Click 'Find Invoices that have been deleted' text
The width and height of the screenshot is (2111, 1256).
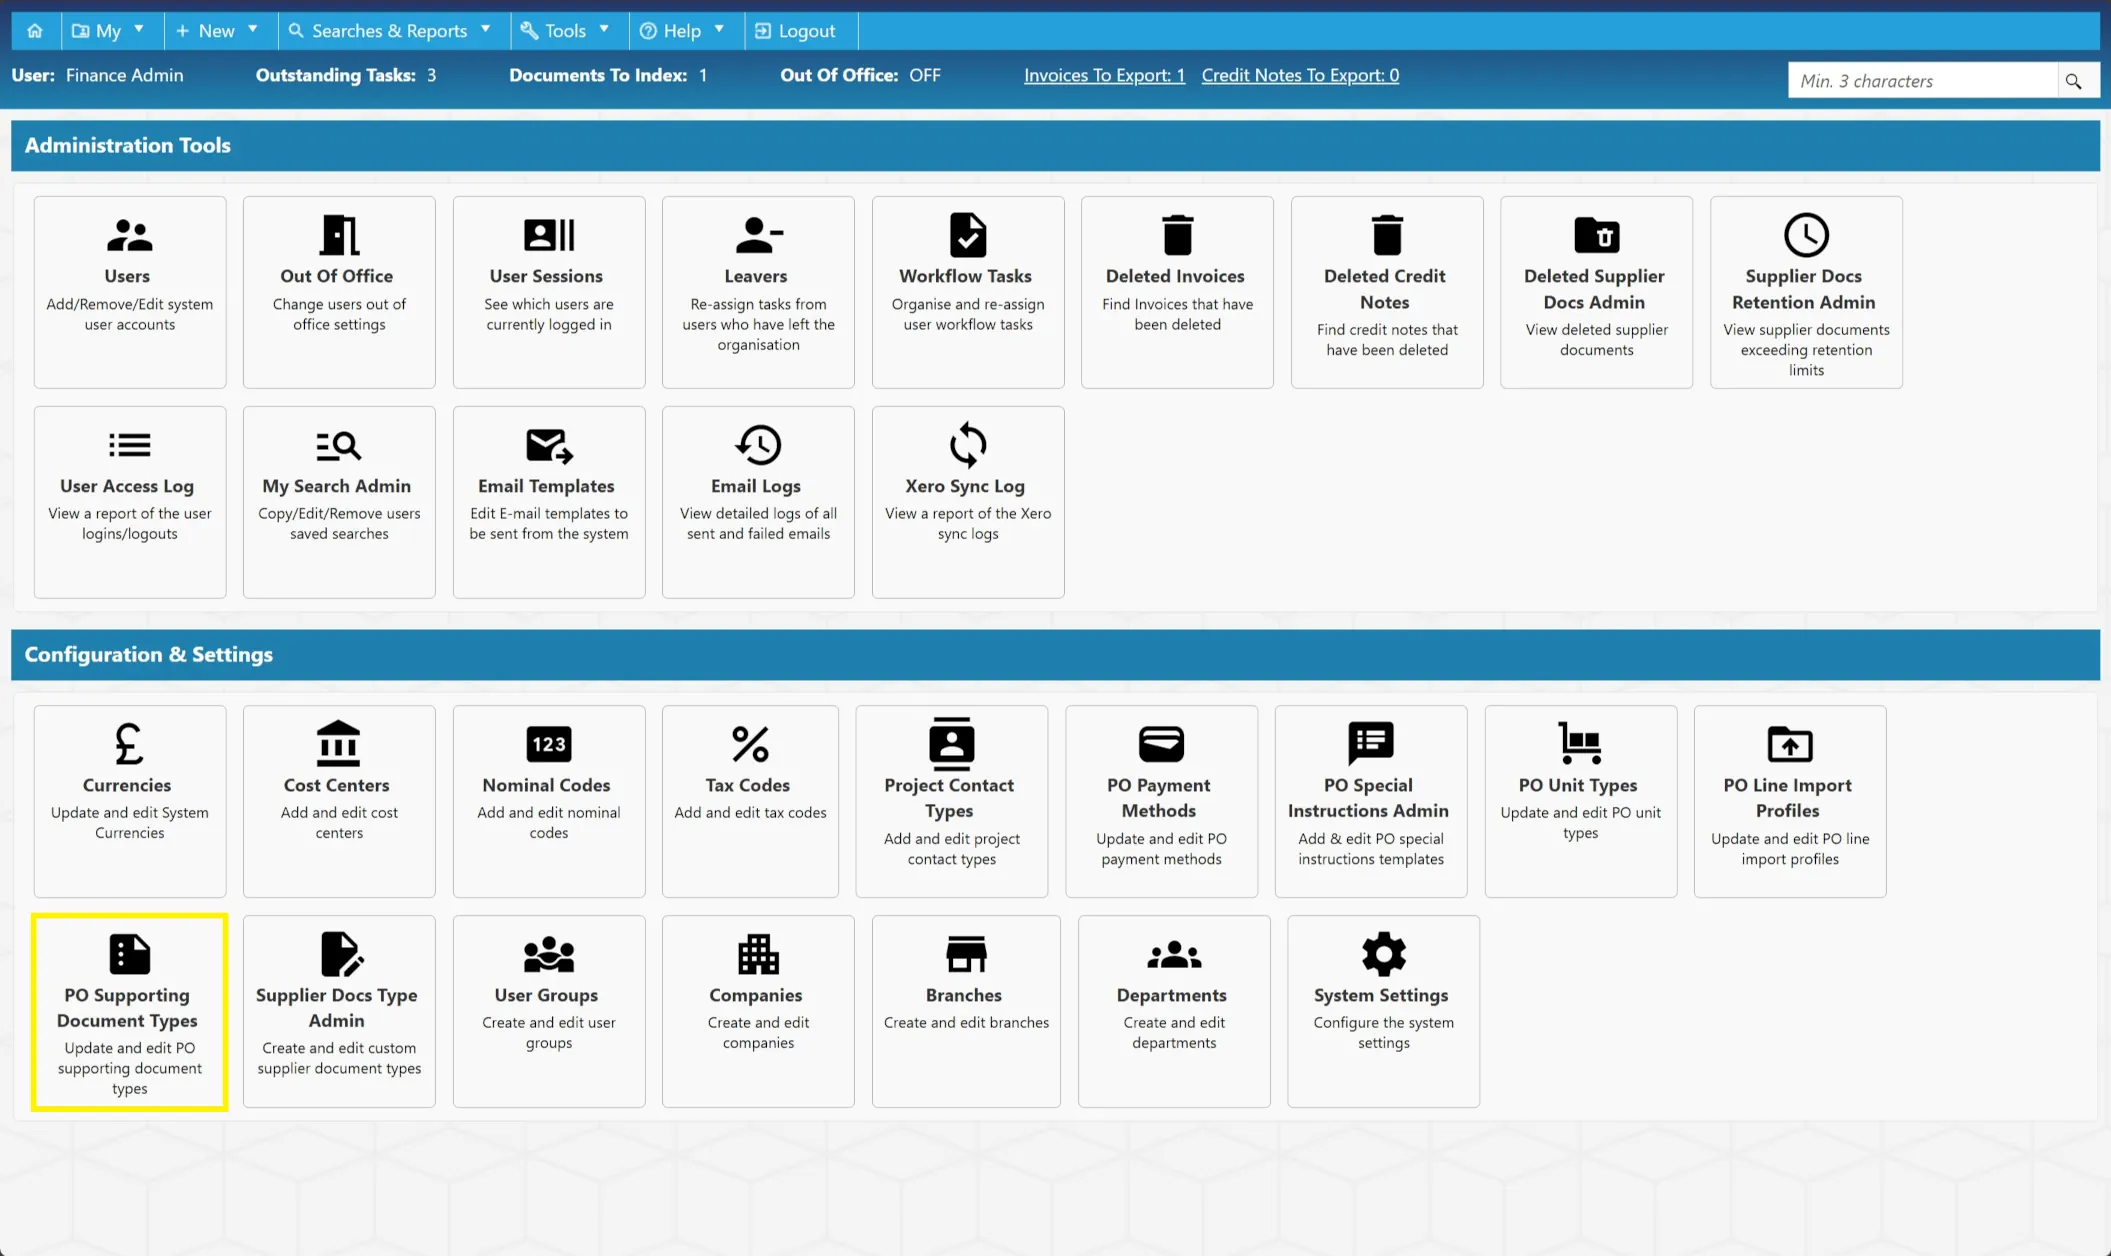tap(1177, 314)
